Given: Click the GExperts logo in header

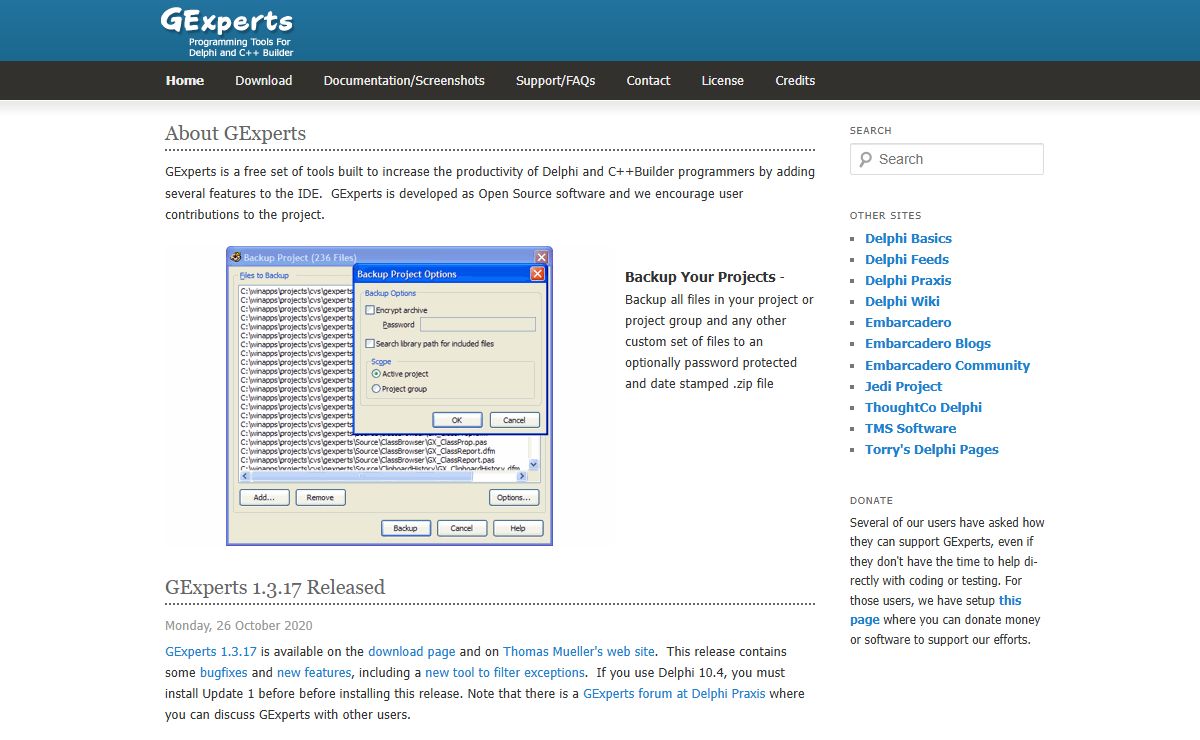Looking at the screenshot, I should point(227,32).
